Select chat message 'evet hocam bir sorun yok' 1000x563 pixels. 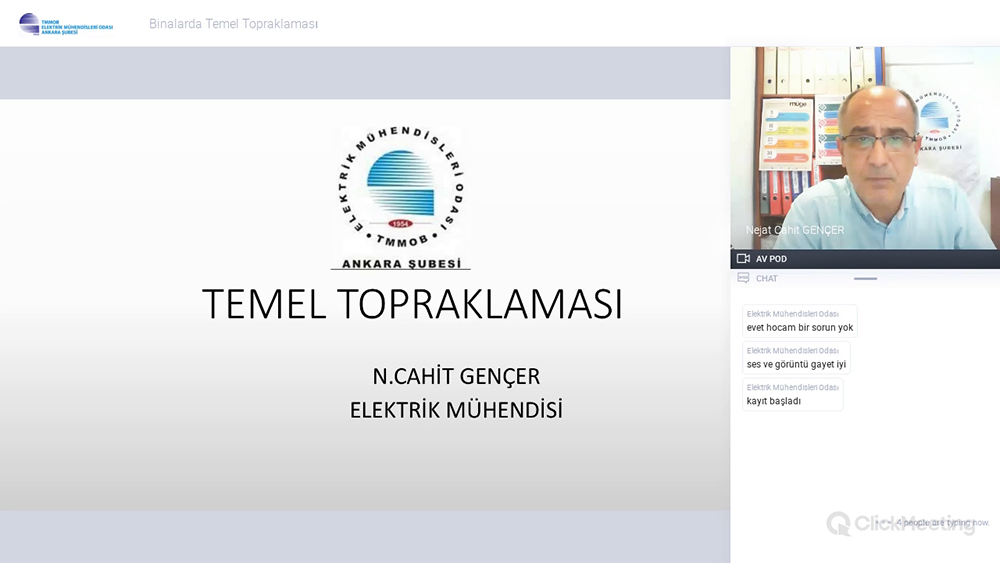pyautogui.click(x=800, y=328)
